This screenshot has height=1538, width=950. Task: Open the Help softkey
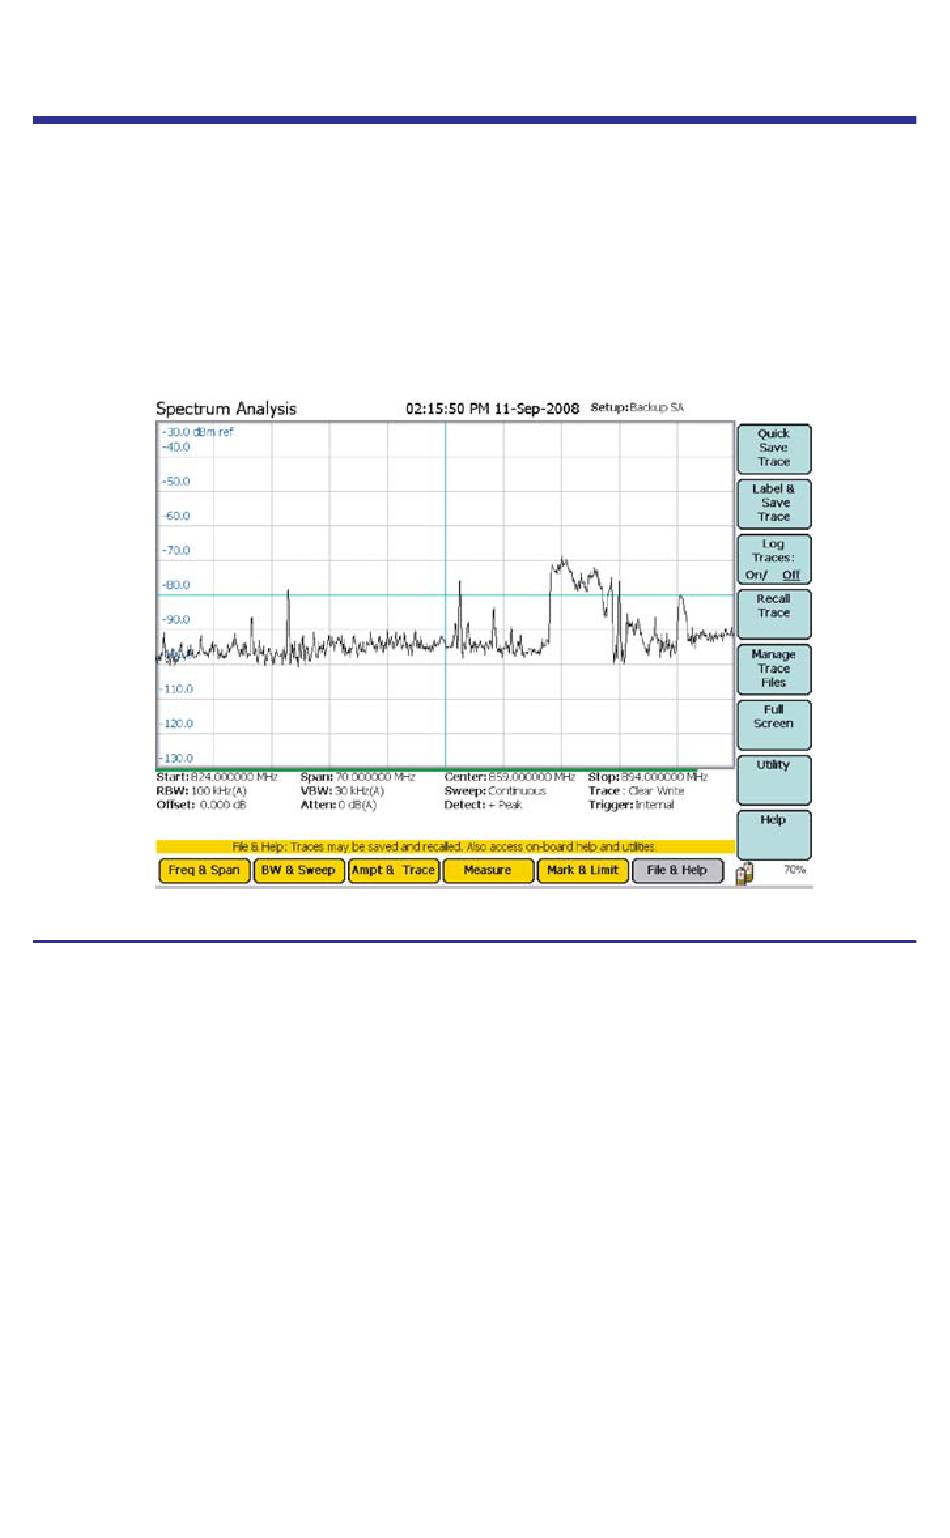[774, 835]
